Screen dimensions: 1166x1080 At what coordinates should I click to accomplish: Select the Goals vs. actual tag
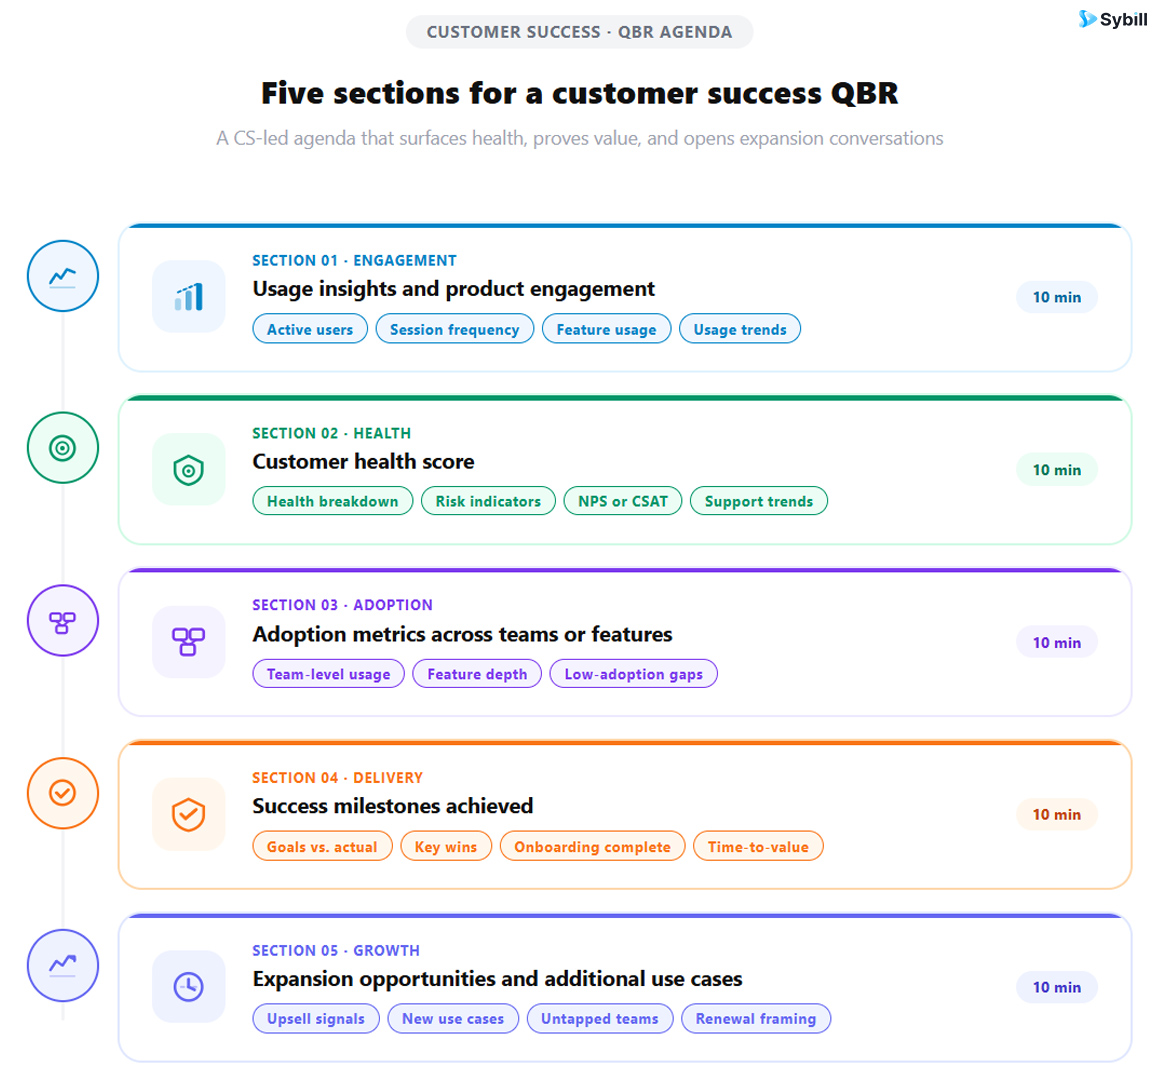point(322,846)
